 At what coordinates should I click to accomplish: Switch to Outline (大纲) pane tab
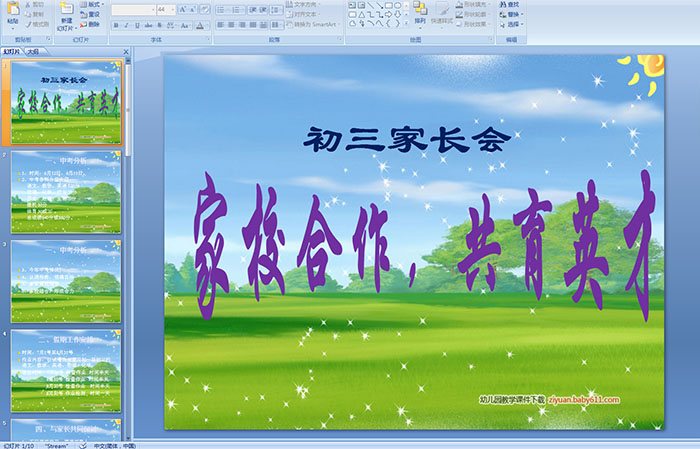pyautogui.click(x=33, y=52)
